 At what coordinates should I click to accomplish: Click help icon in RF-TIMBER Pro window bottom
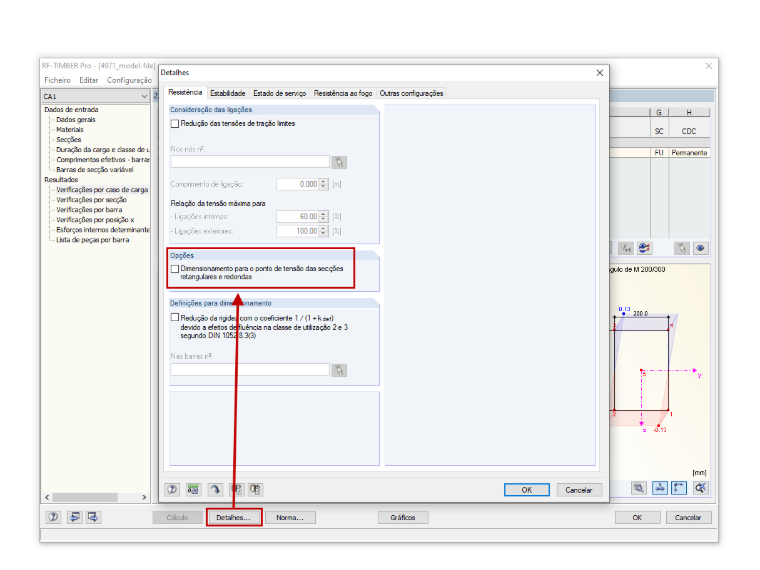[53, 517]
